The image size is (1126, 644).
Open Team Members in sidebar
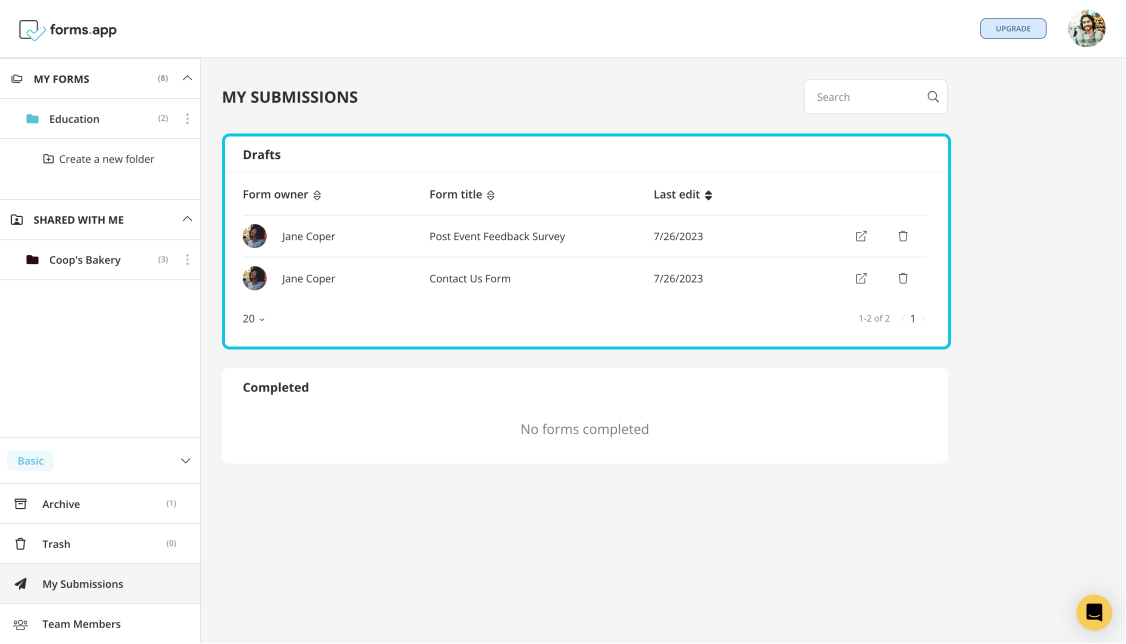click(80, 623)
